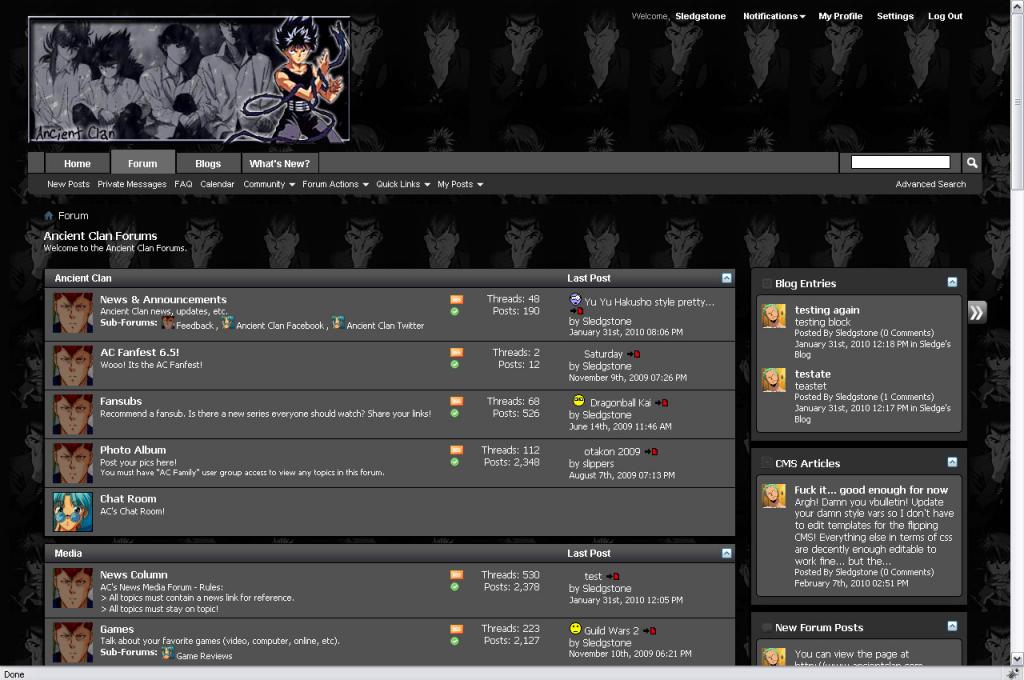The image size is (1024, 680).
Task: Click green status icon in News & Announcements row
Action: (455, 312)
